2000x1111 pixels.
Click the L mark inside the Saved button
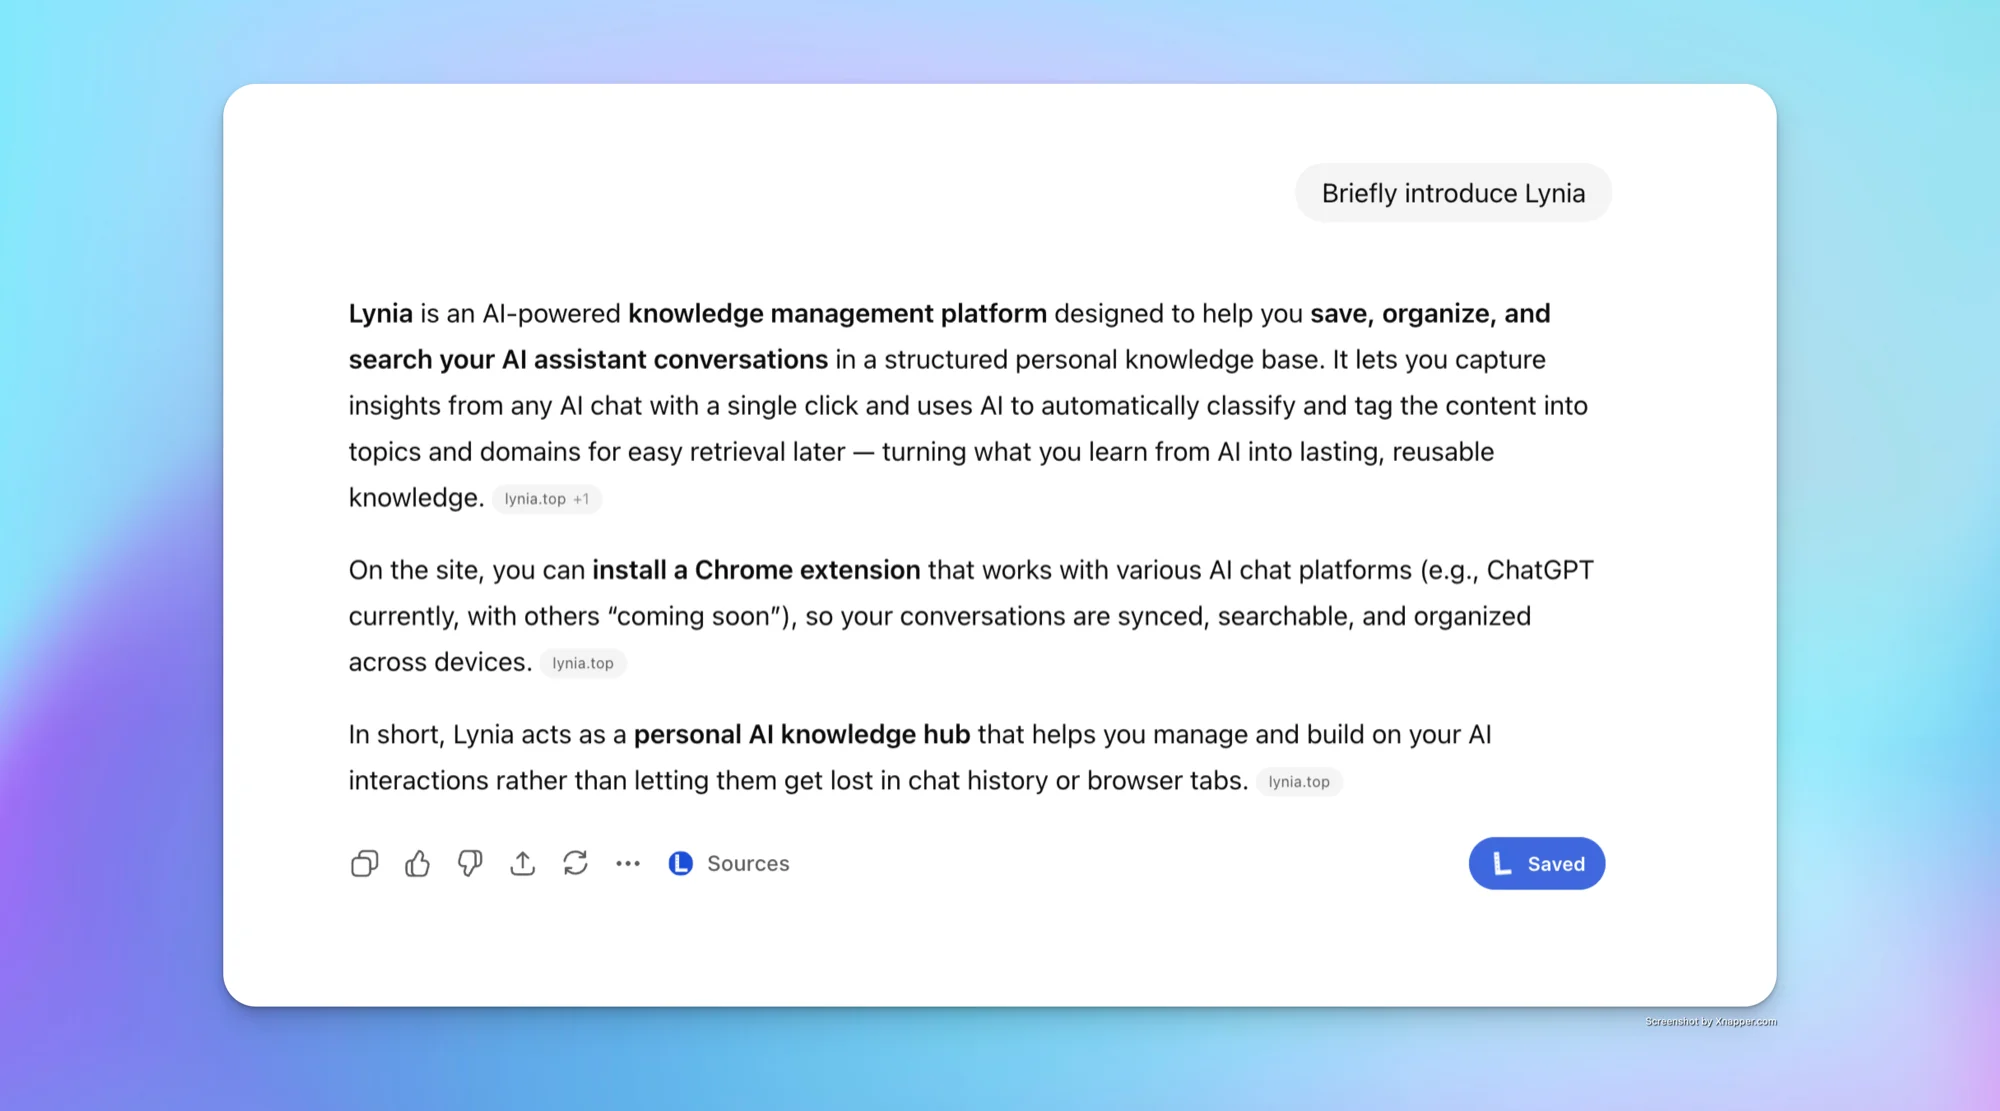click(x=1500, y=863)
